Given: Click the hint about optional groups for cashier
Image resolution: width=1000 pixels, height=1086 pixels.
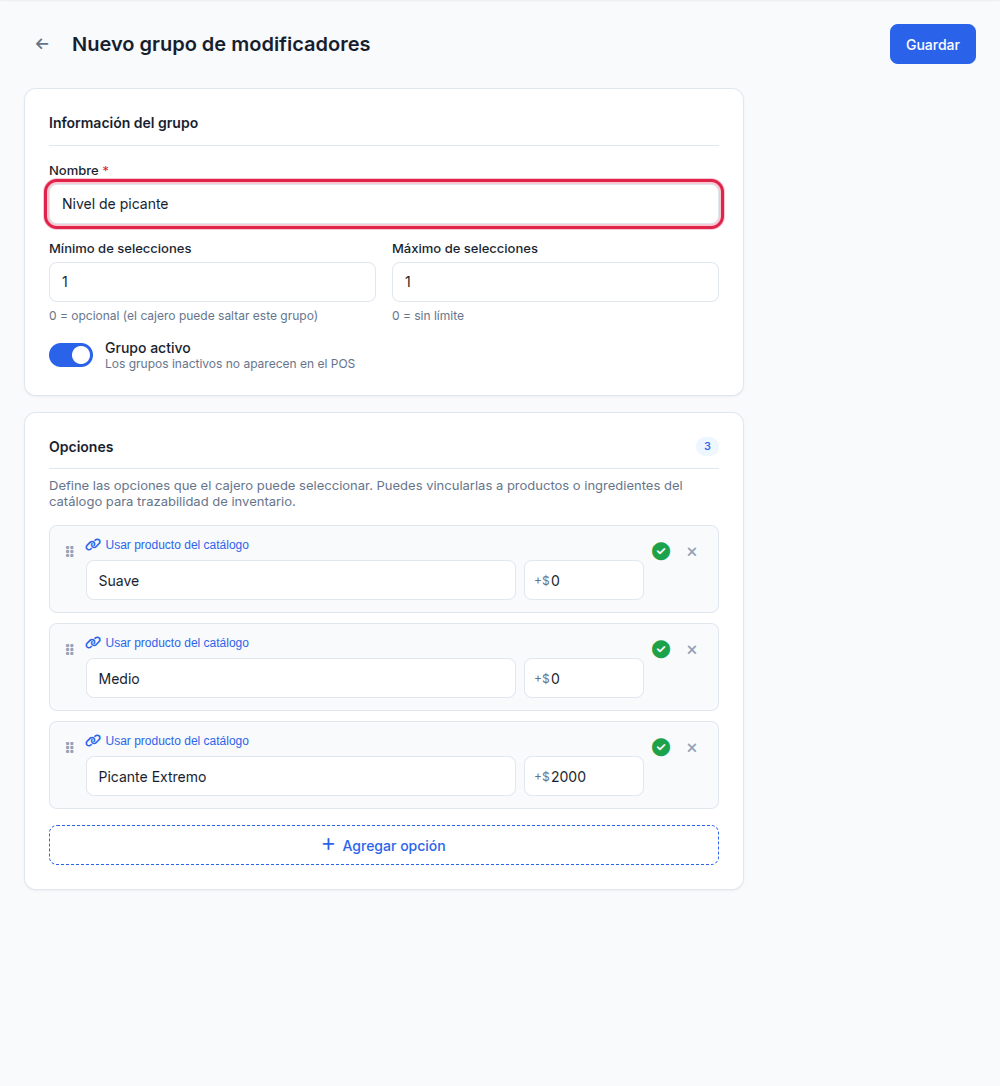Looking at the screenshot, I should click(184, 316).
